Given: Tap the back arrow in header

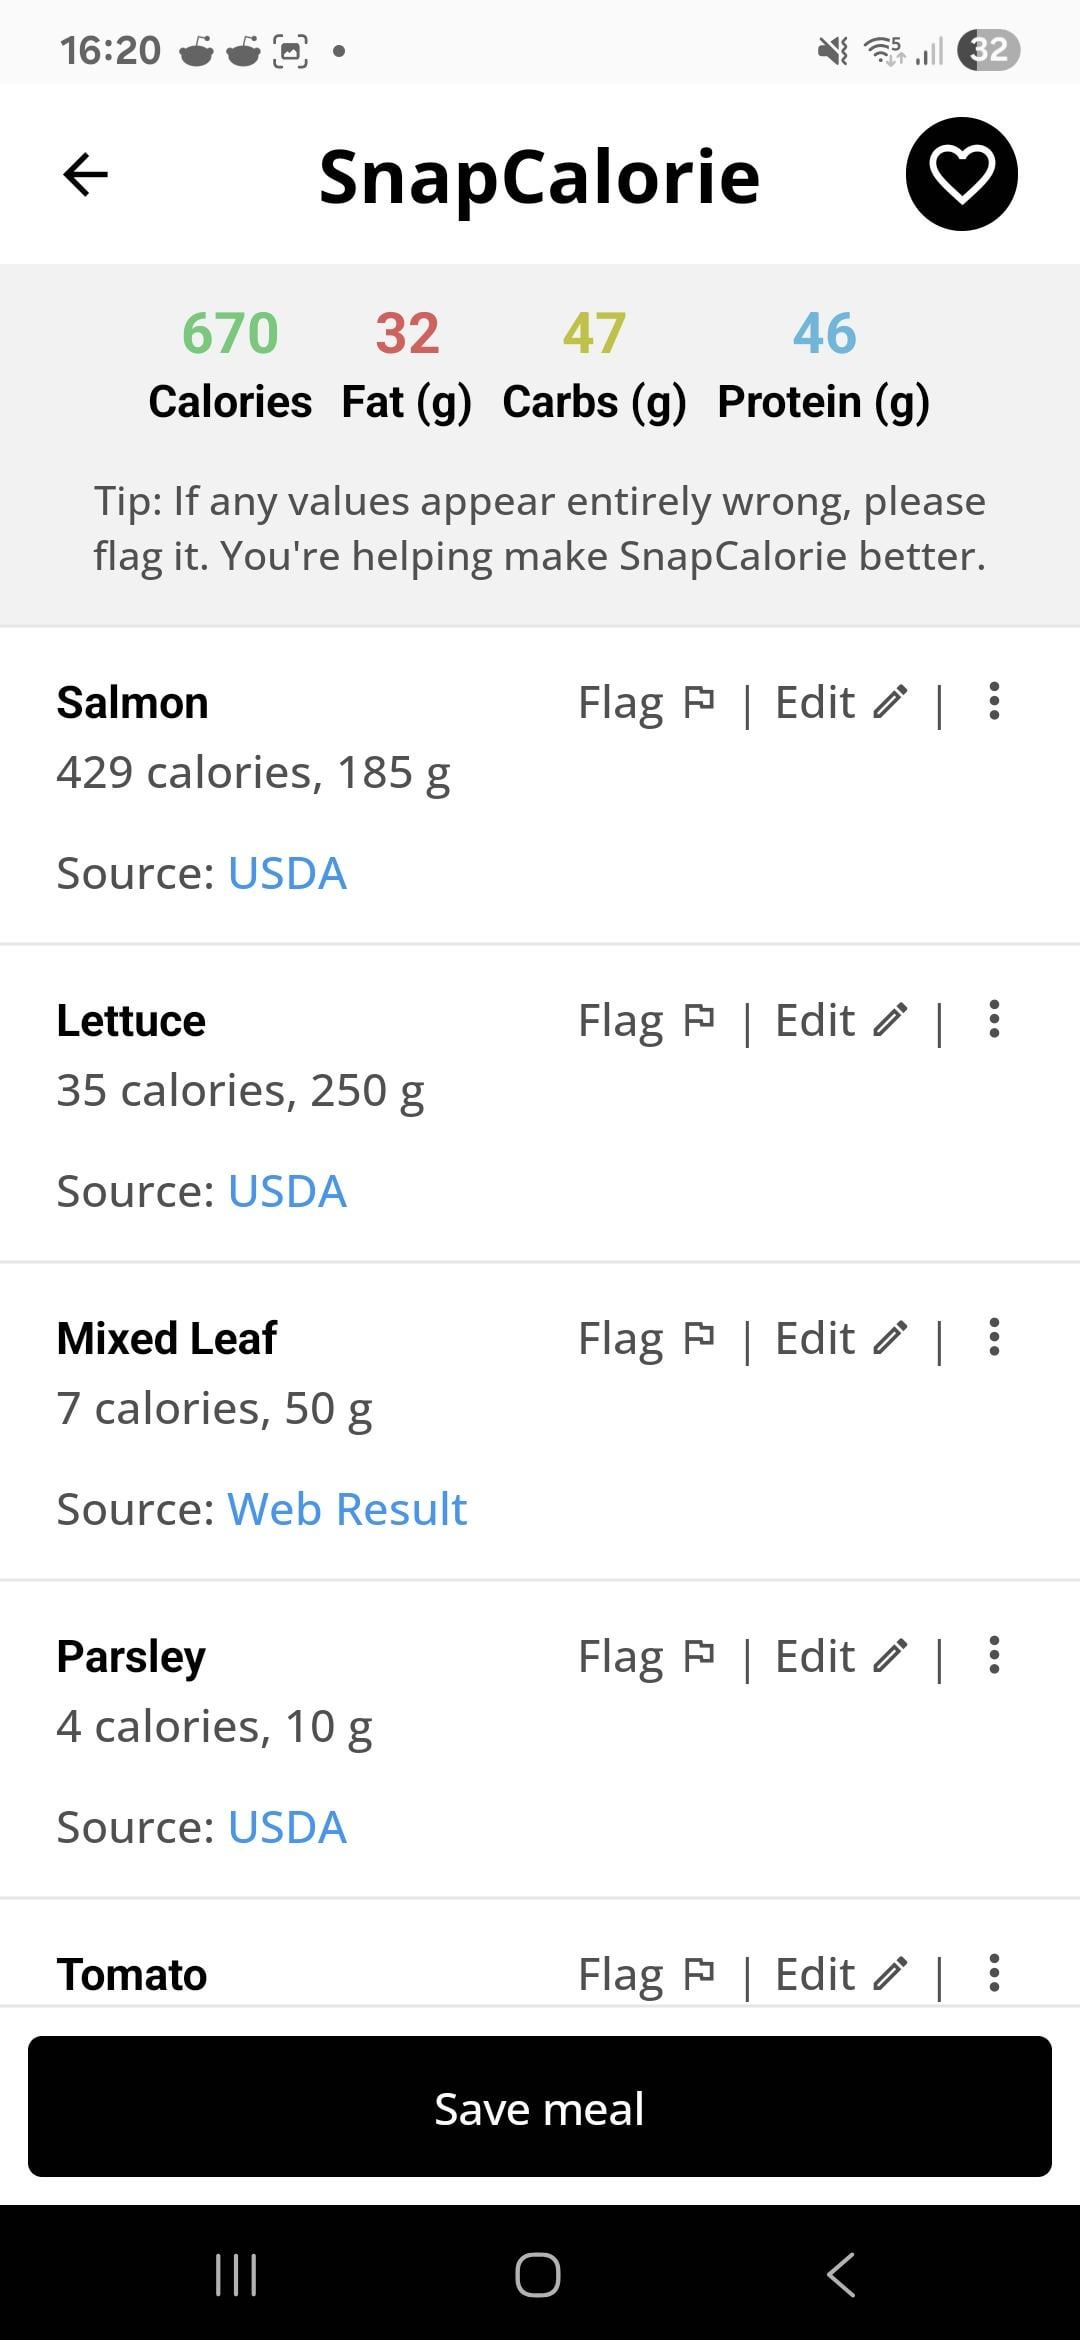Looking at the screenshot, I should pos(85,175).
